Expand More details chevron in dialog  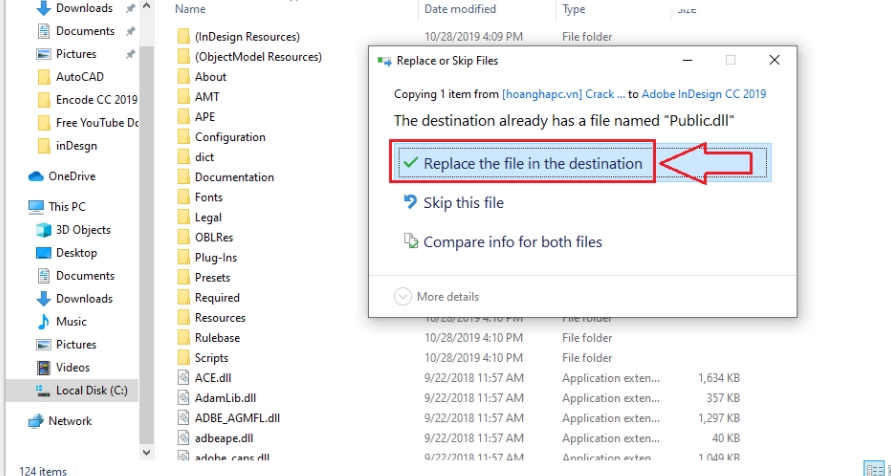[x=403, y=296]
